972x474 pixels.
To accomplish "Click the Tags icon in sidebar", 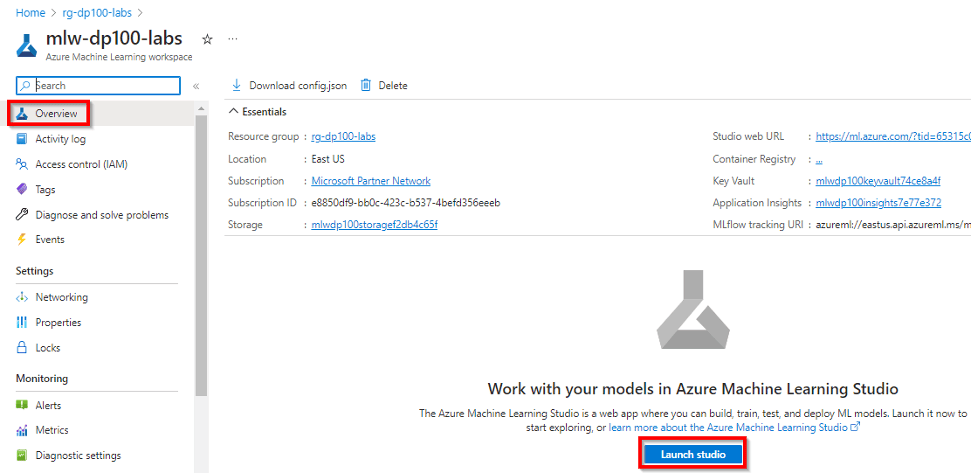I will click(22, 189).
